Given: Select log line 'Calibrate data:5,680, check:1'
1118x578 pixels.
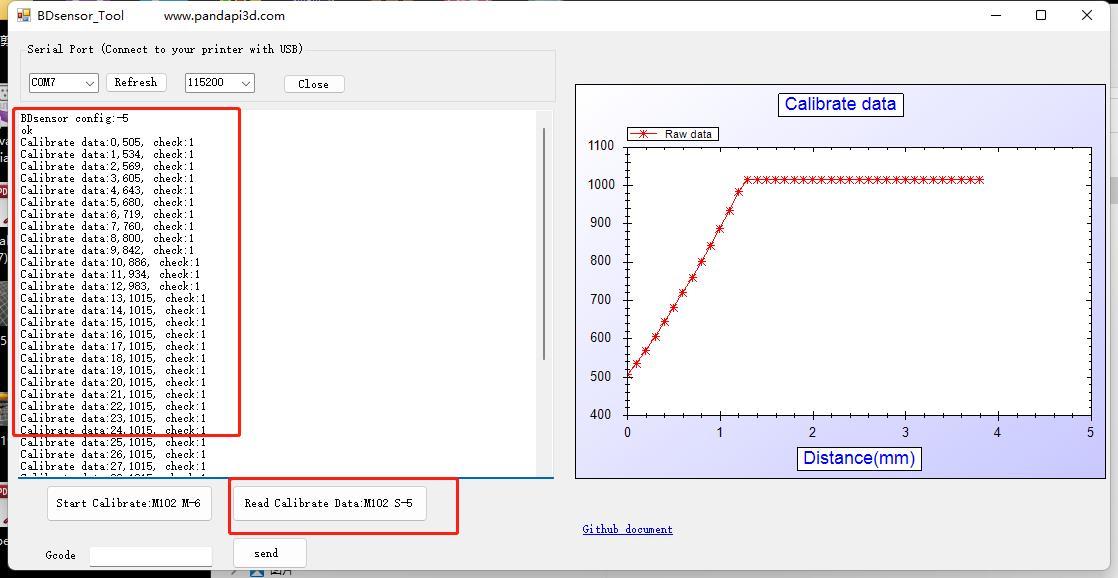Looking at the screenshot, I should click(107, 202).
